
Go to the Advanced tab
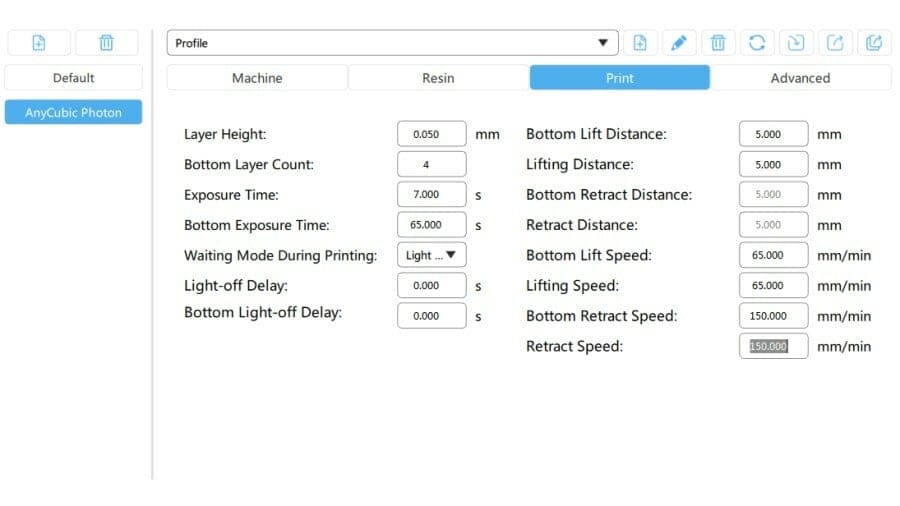(x=800, y=78)
